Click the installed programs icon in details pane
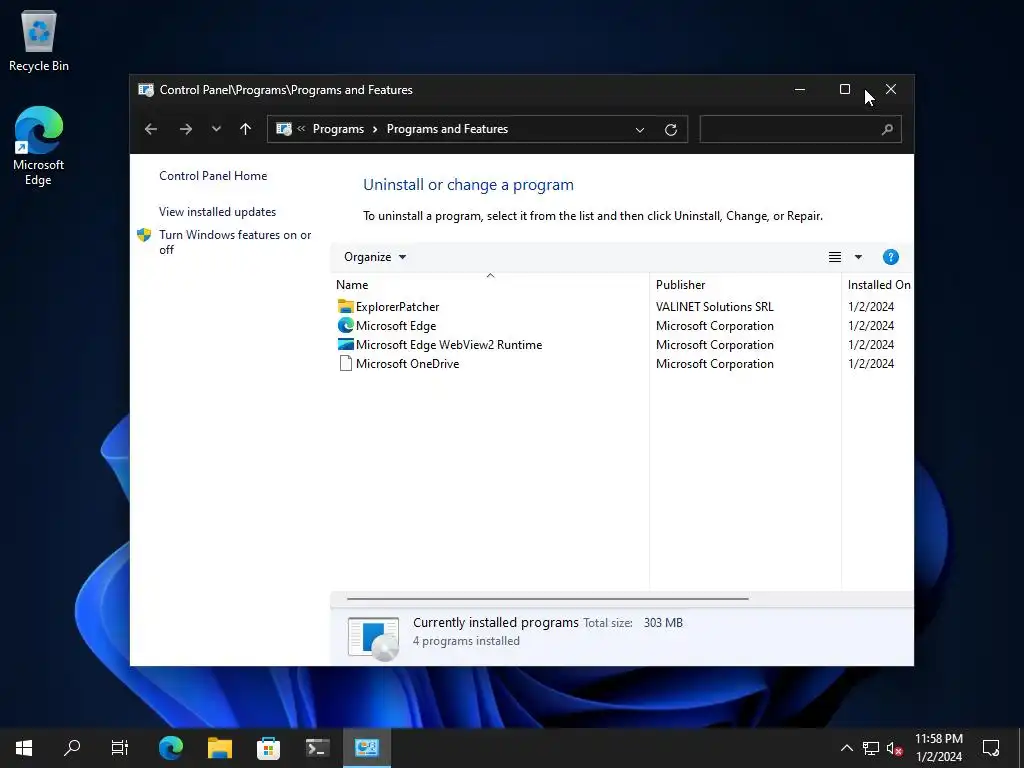The height and width of the screenshot is (768, 1024). point(374,637)
